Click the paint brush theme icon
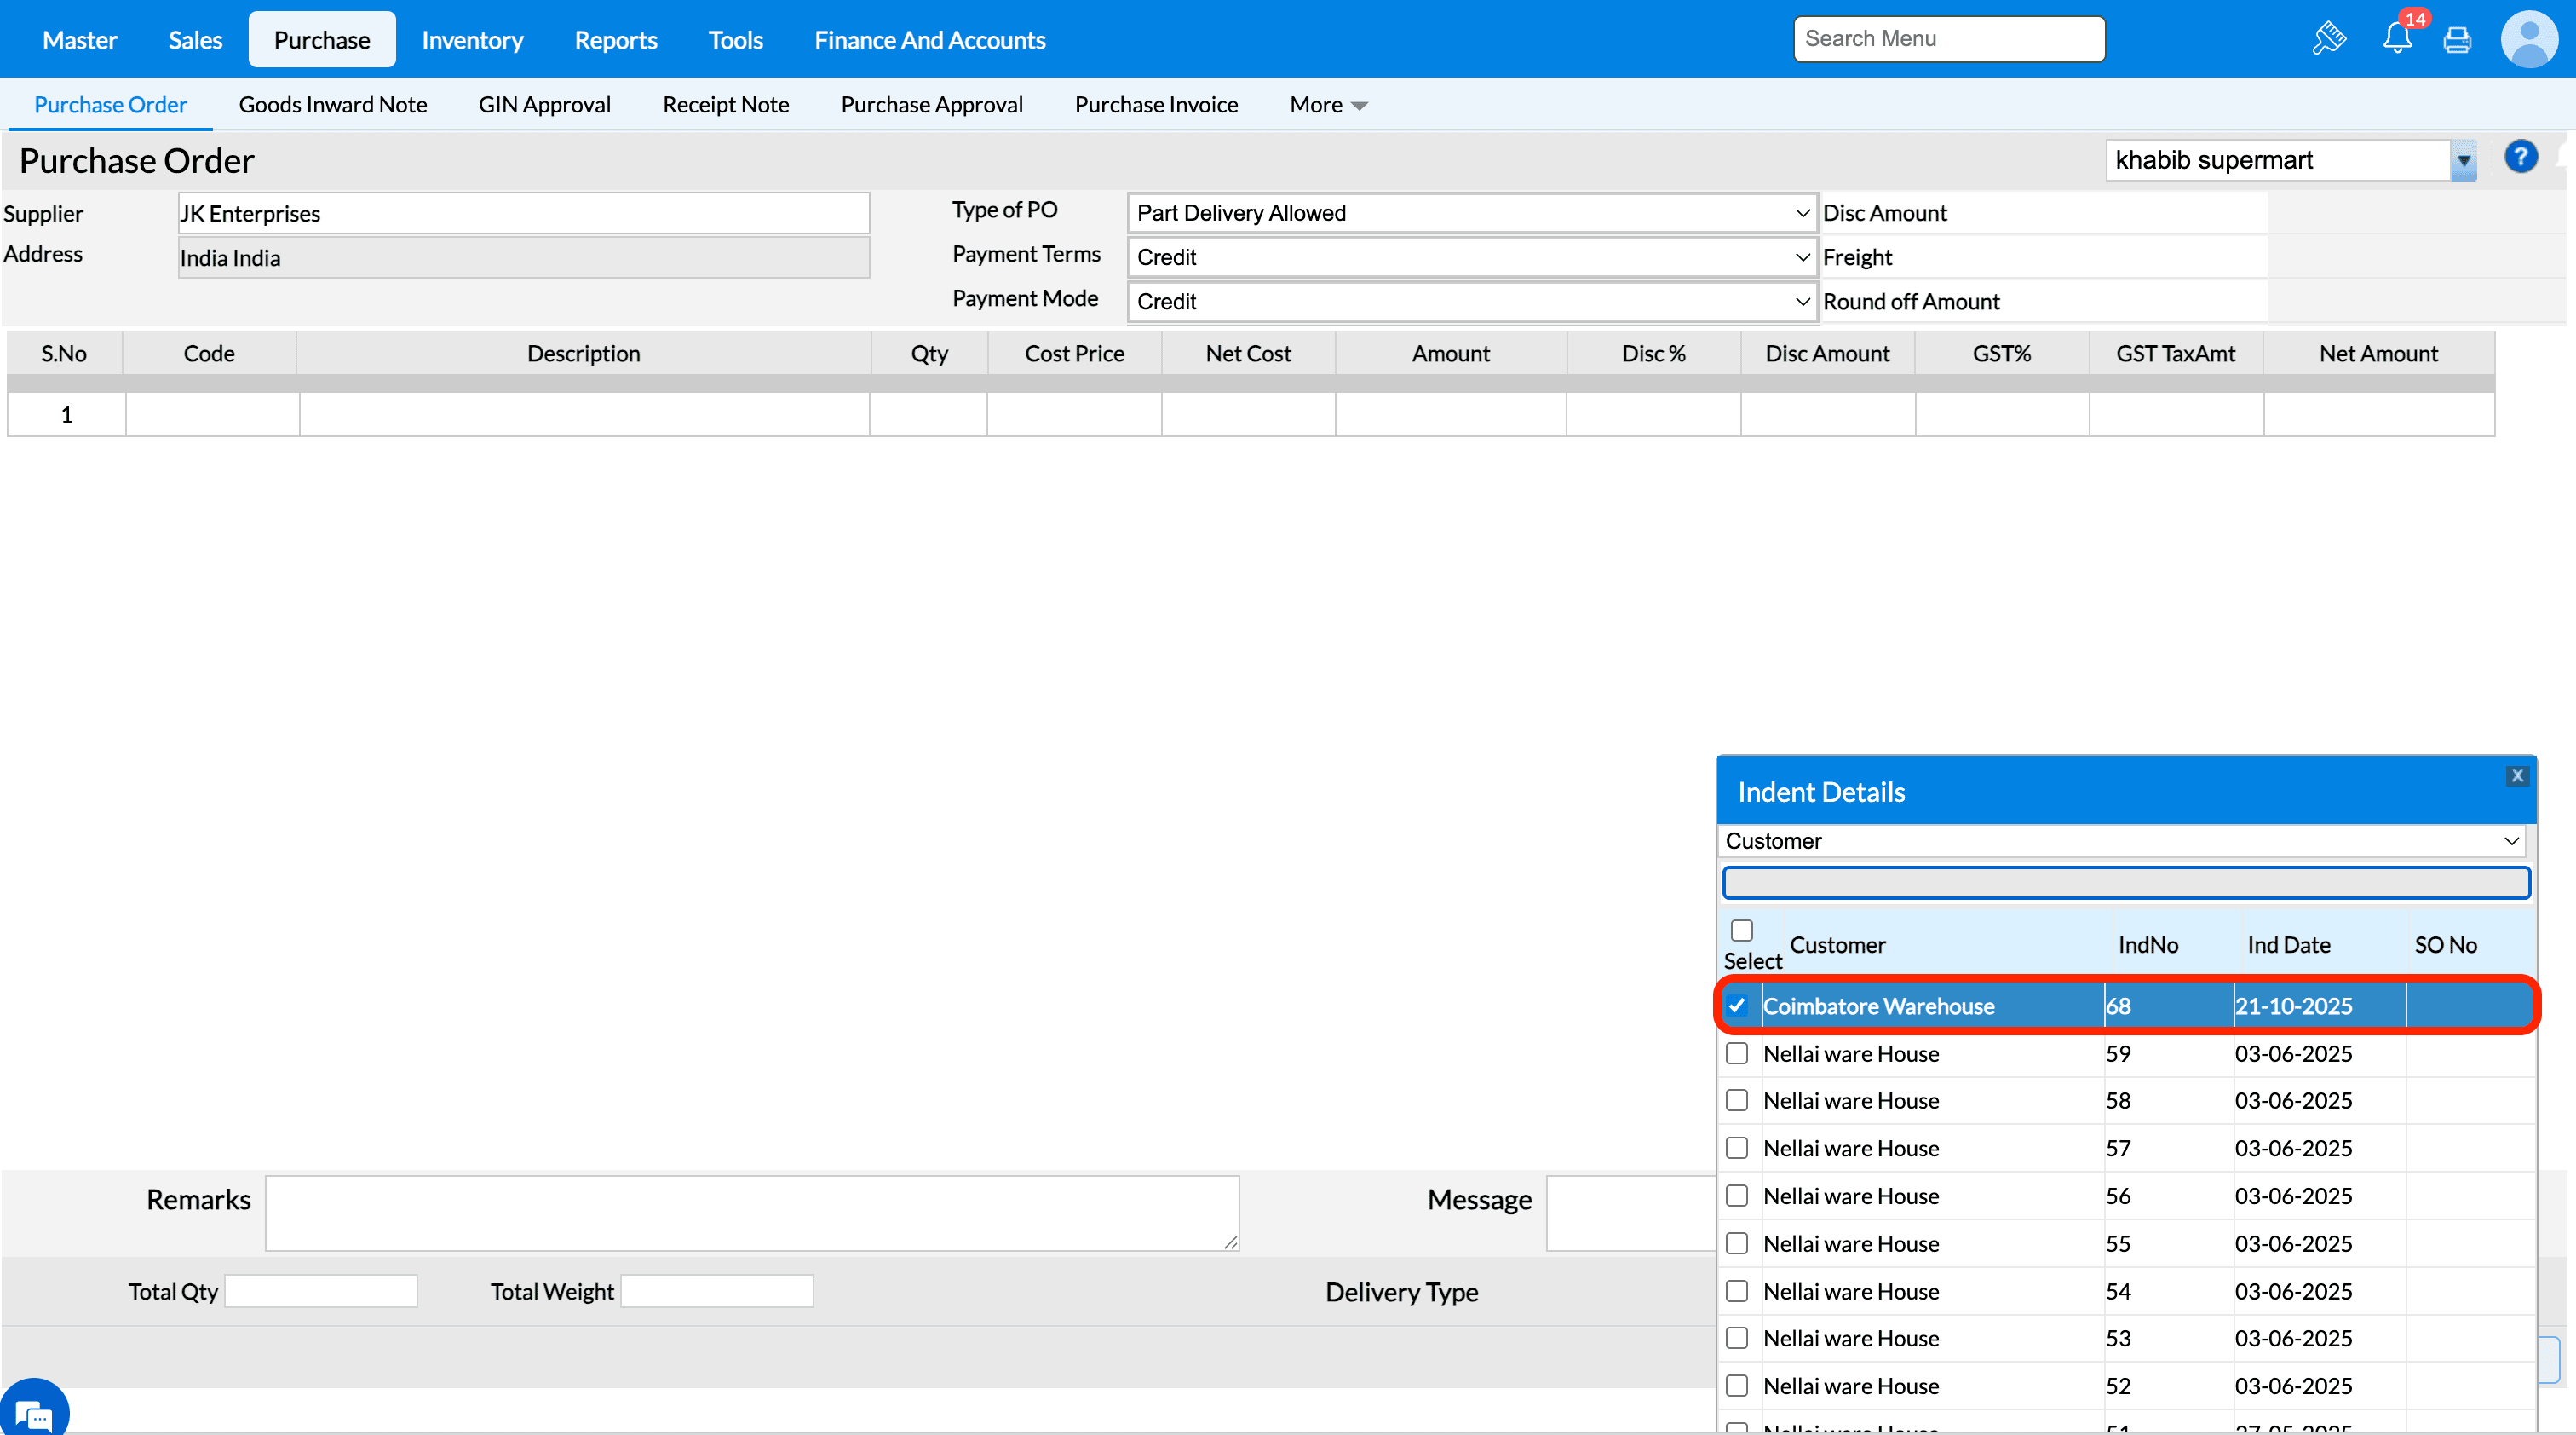Screen dimensions: 2576x1435 pyautogui.click(x=2328, y=40)
